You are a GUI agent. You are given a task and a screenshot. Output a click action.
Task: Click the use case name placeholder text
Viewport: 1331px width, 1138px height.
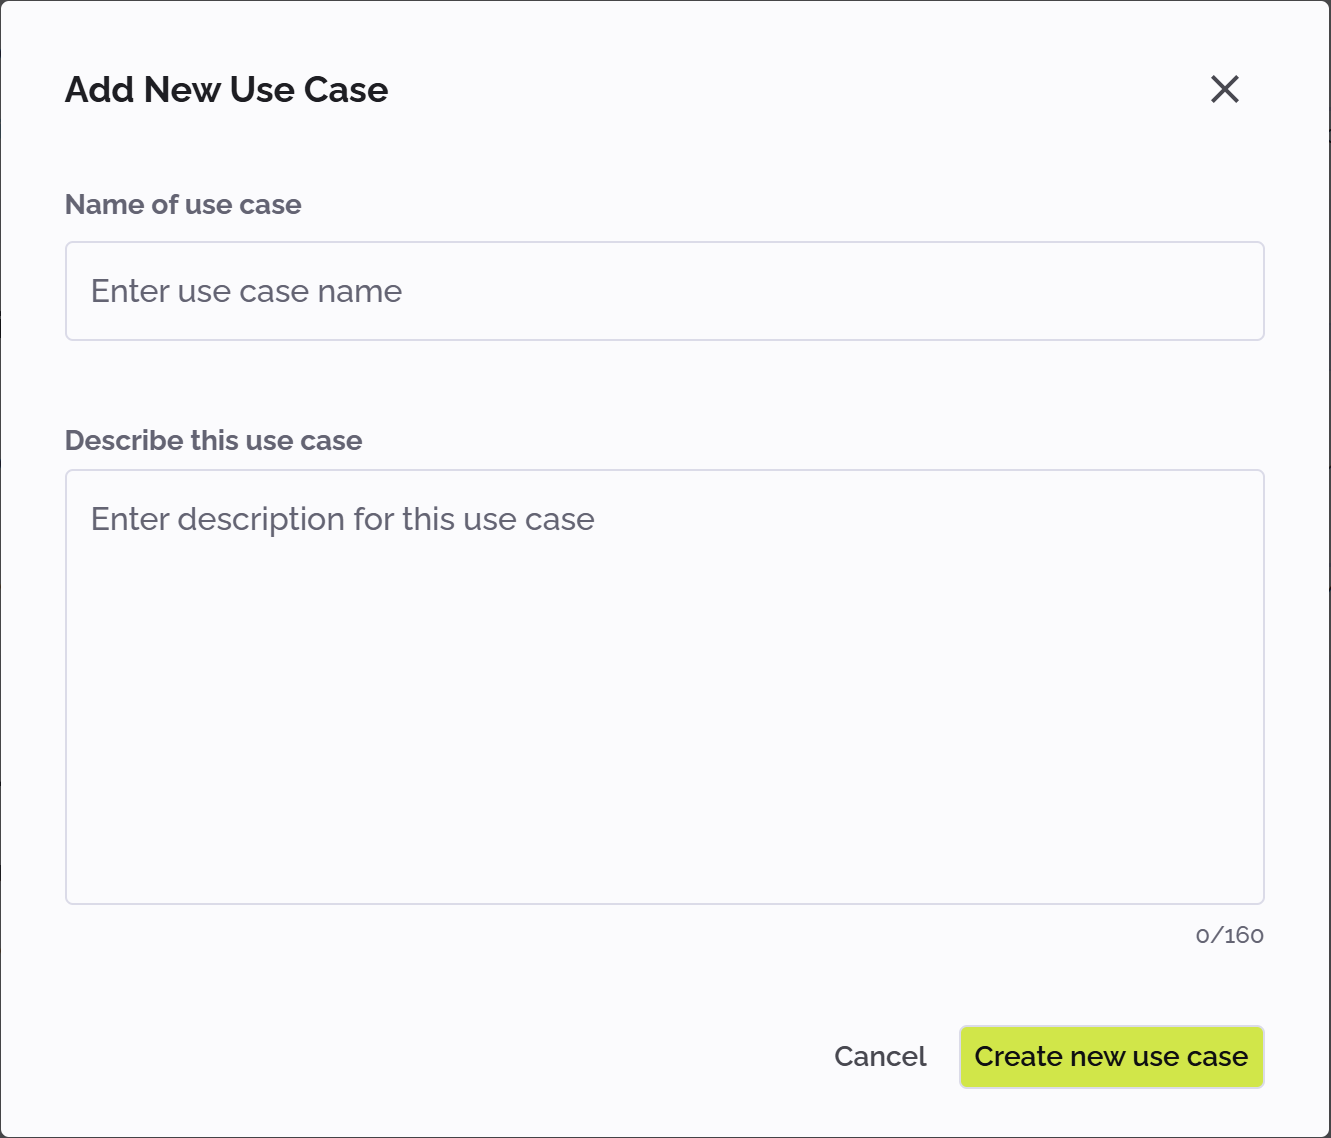click(246, 291)
